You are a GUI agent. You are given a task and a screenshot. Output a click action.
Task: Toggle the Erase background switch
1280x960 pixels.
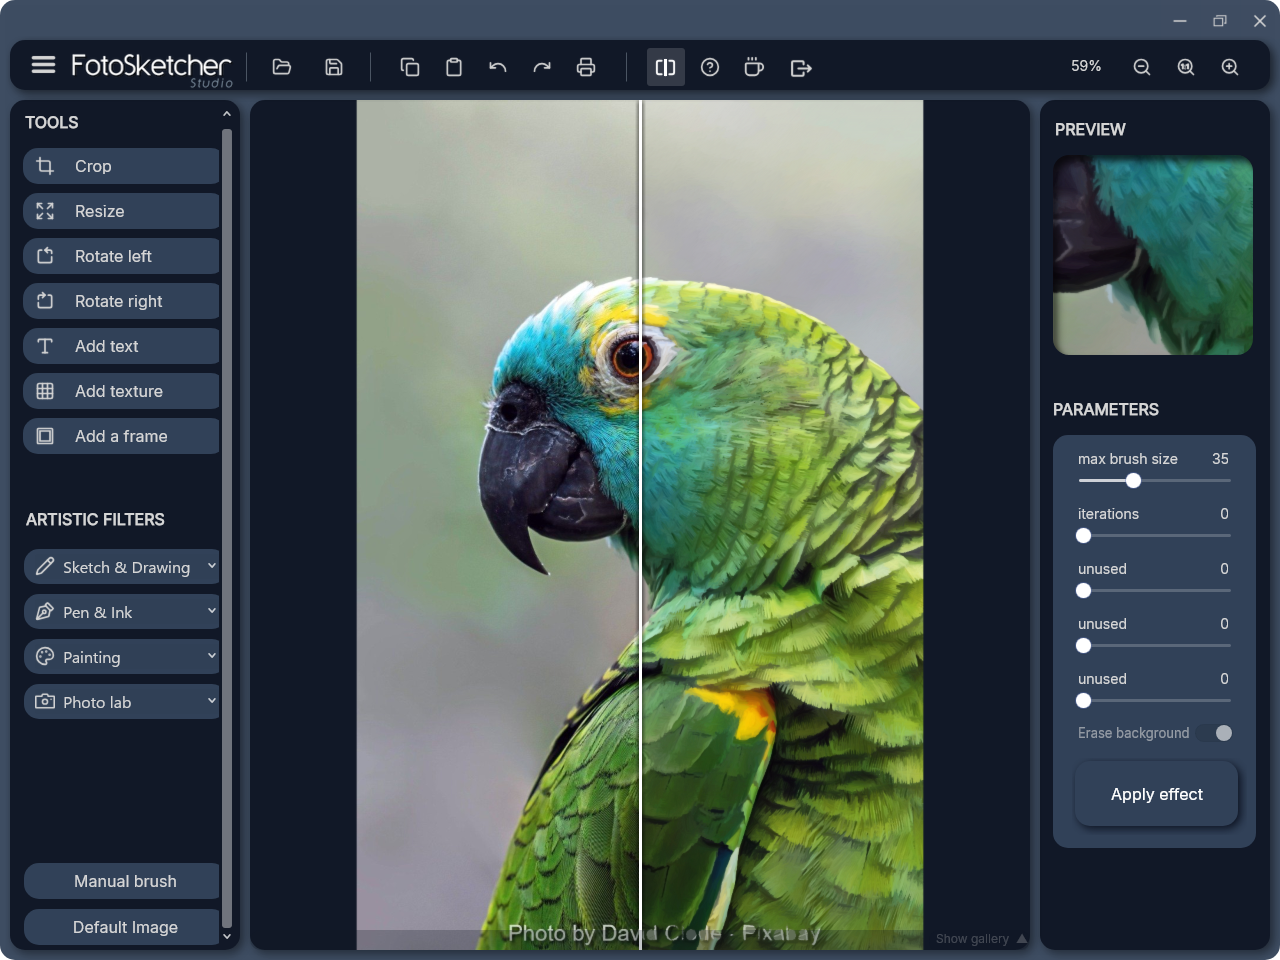pos(1215,733)
